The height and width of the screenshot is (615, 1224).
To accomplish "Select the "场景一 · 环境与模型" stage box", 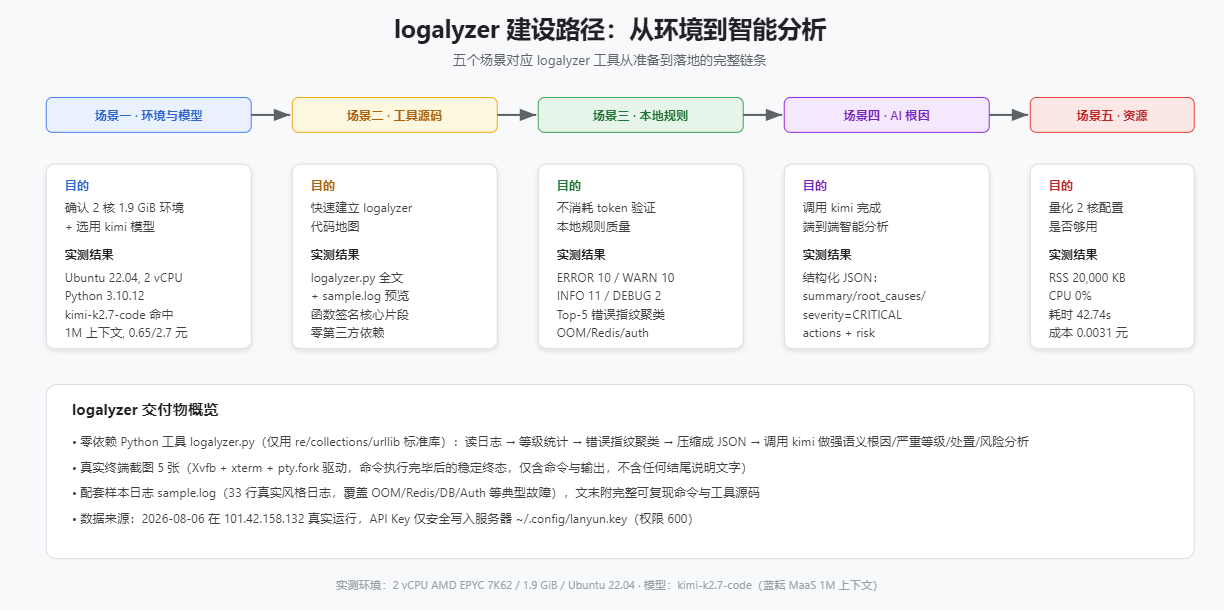I will click(x=148, y=115).
